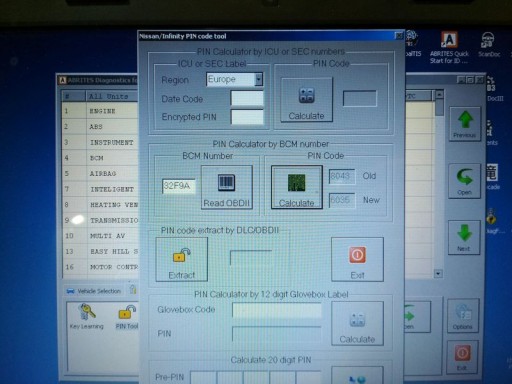Image resolution: width=512 pixels, height=384 pixels.
Task: Click the Glovebox Code input field
Action: [277, 310]
